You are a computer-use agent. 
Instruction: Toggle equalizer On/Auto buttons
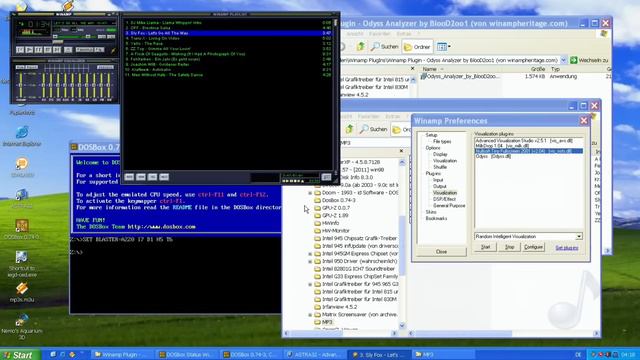[27, 67]
